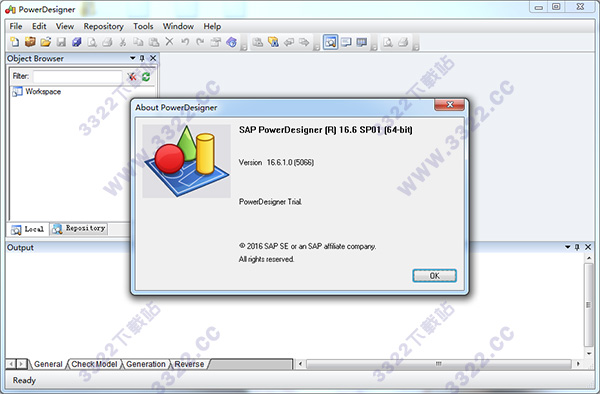
Task: Open the Tools menu
Action: click(143, 26)
